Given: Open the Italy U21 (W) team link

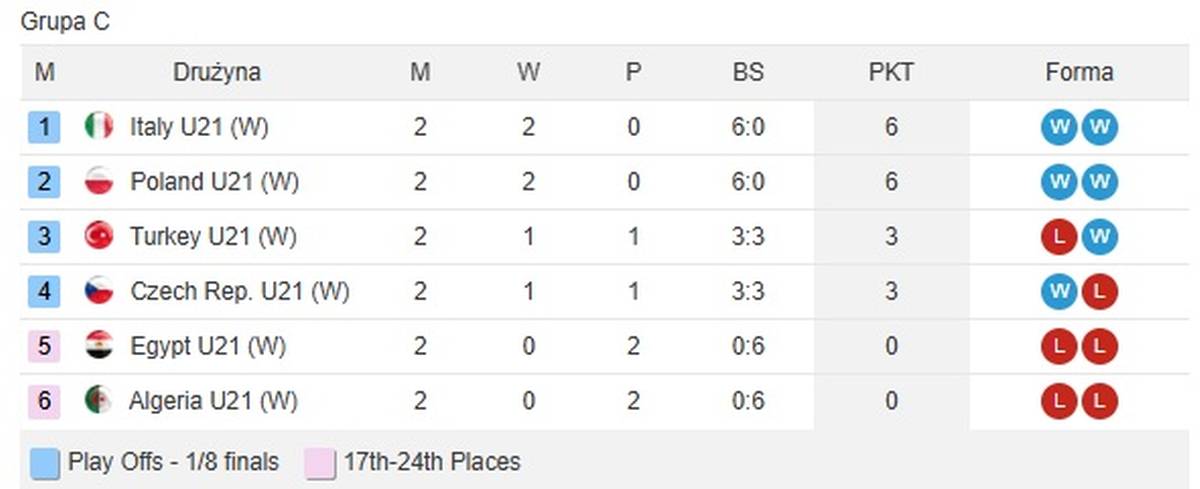Looking at the screenshot, I should 199,127.
